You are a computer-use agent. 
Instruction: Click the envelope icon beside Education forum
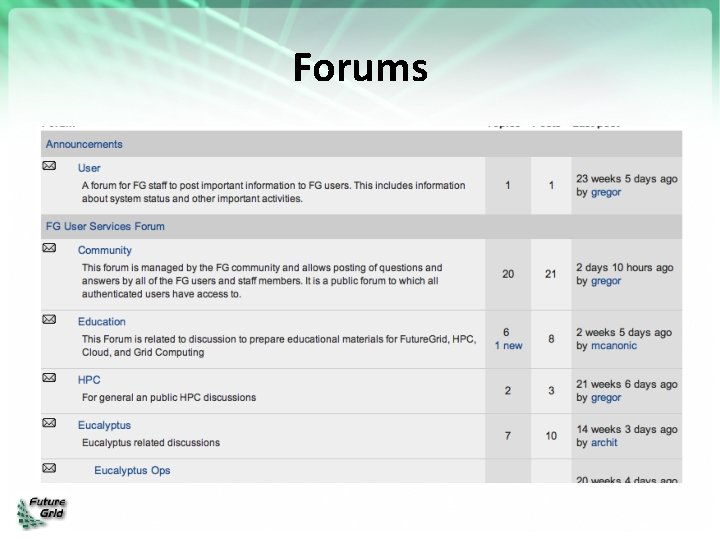49,320
